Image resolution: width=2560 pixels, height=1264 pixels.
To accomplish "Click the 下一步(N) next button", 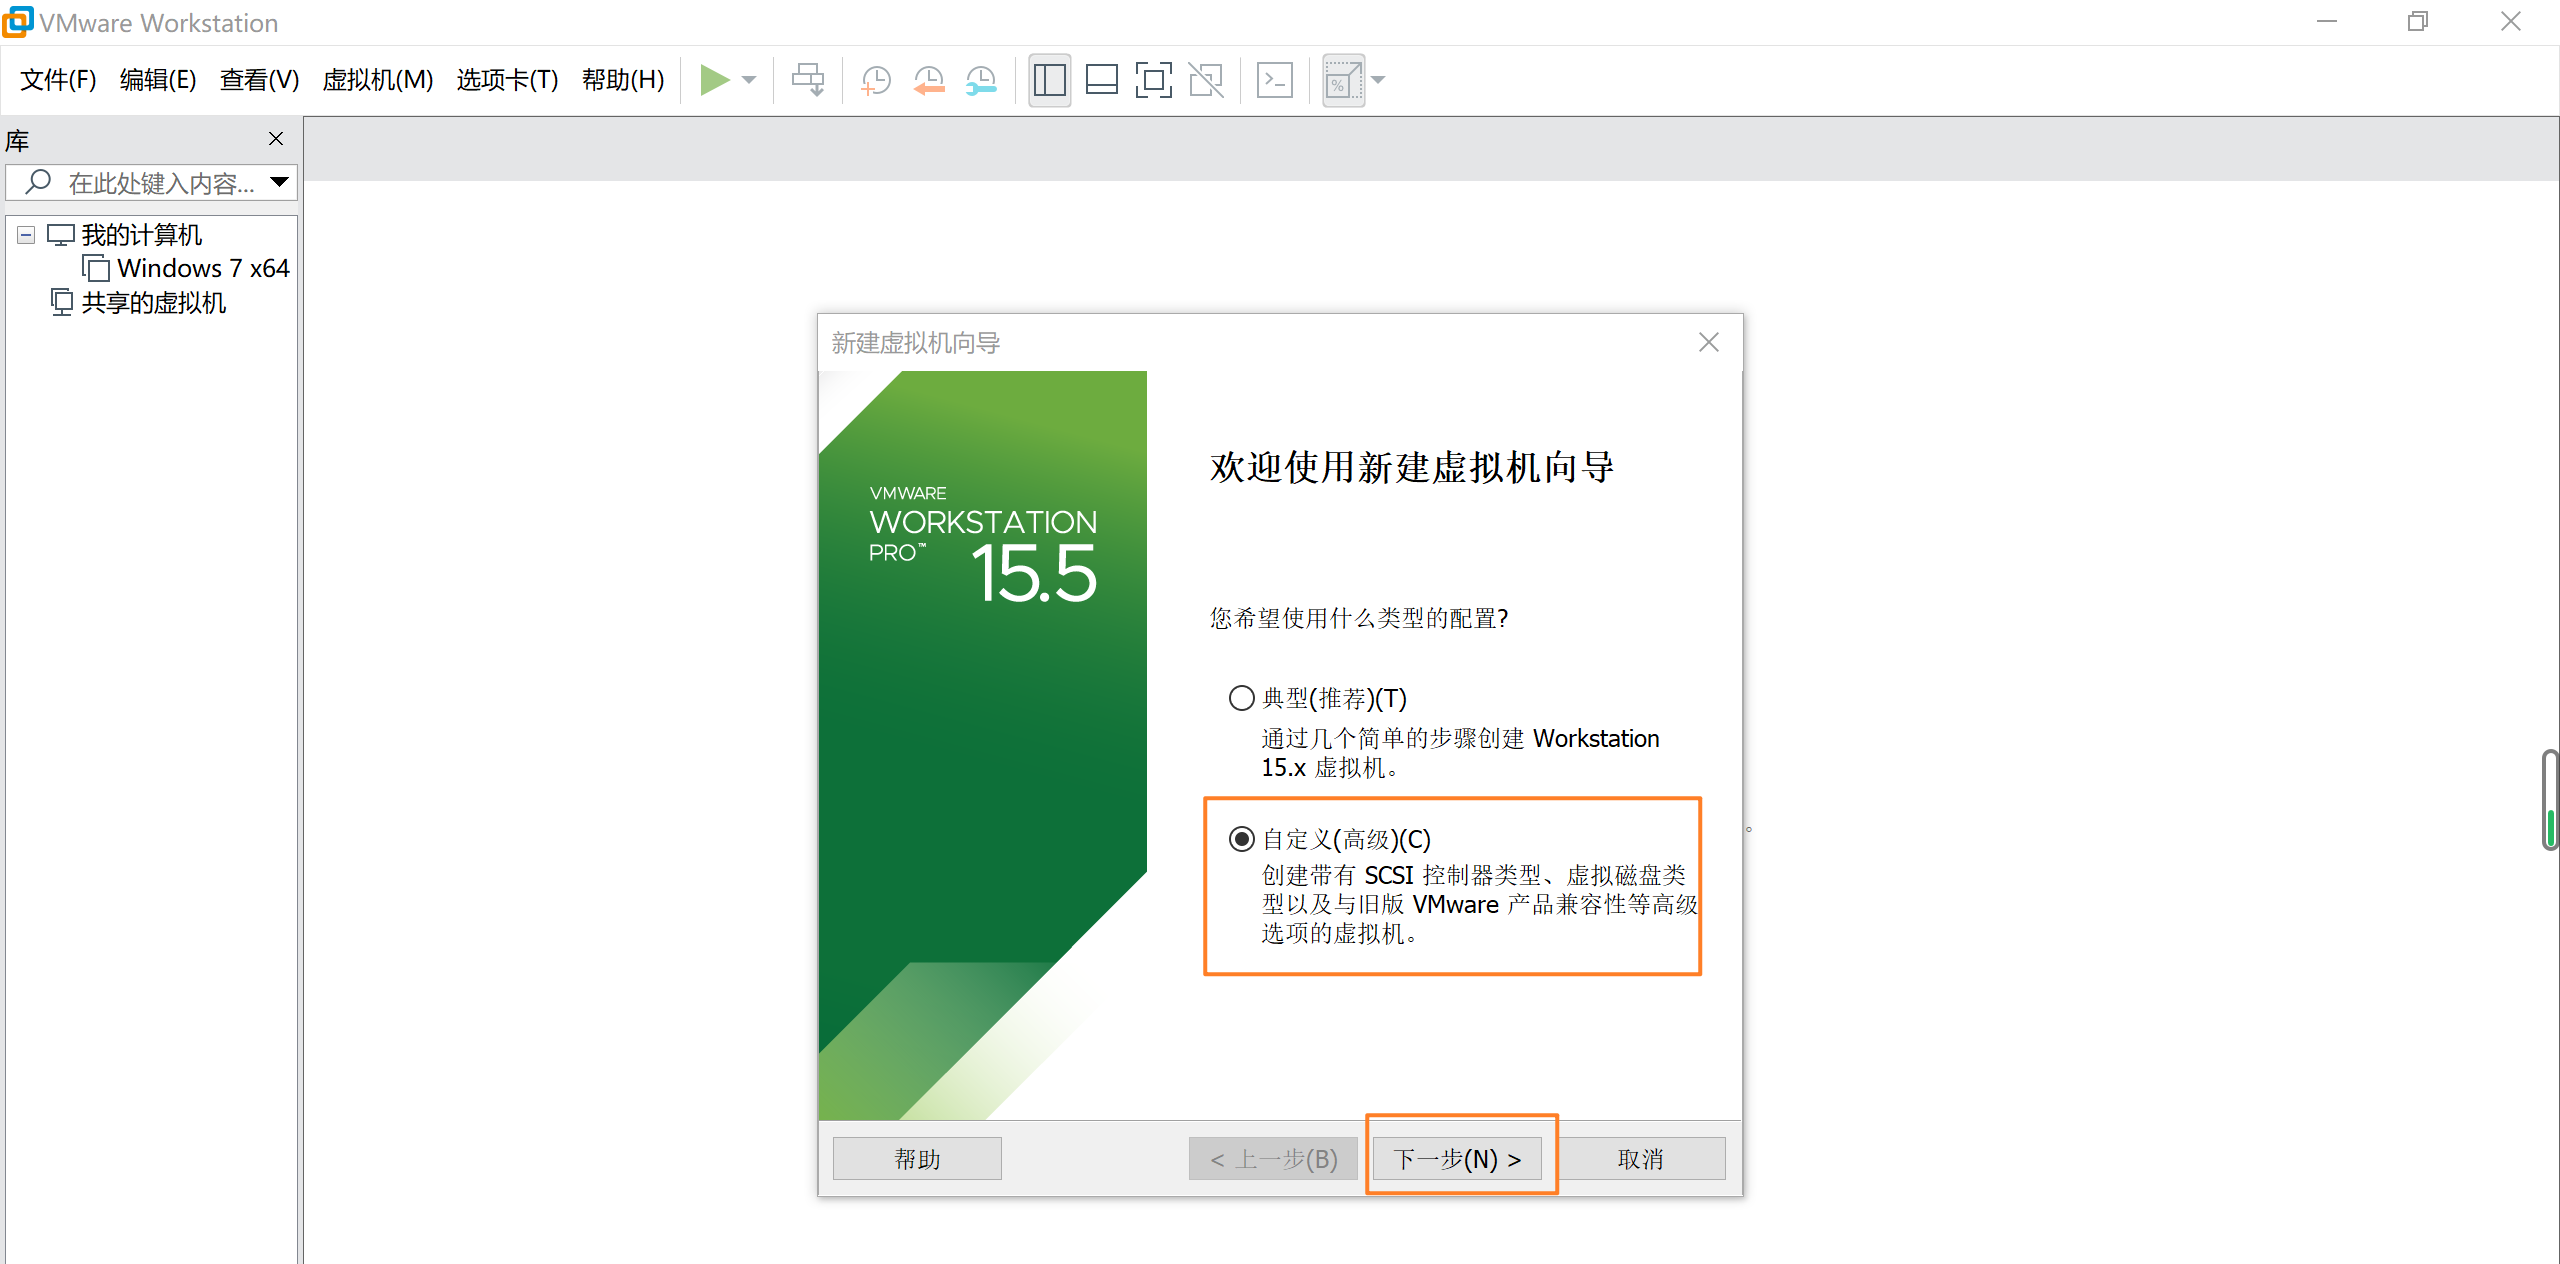I will point(1457,1158).
